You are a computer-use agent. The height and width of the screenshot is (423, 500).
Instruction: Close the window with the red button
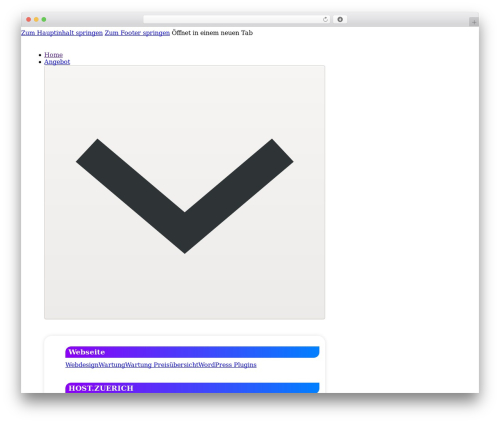click(x=29, y=20)
